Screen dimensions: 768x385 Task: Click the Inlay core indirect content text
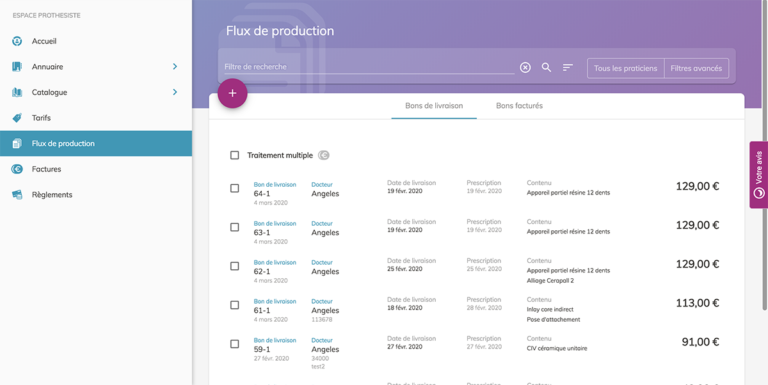[550, 310]
